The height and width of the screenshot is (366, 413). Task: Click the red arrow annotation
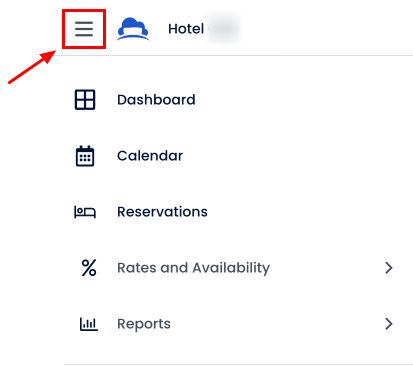point(32,67)
